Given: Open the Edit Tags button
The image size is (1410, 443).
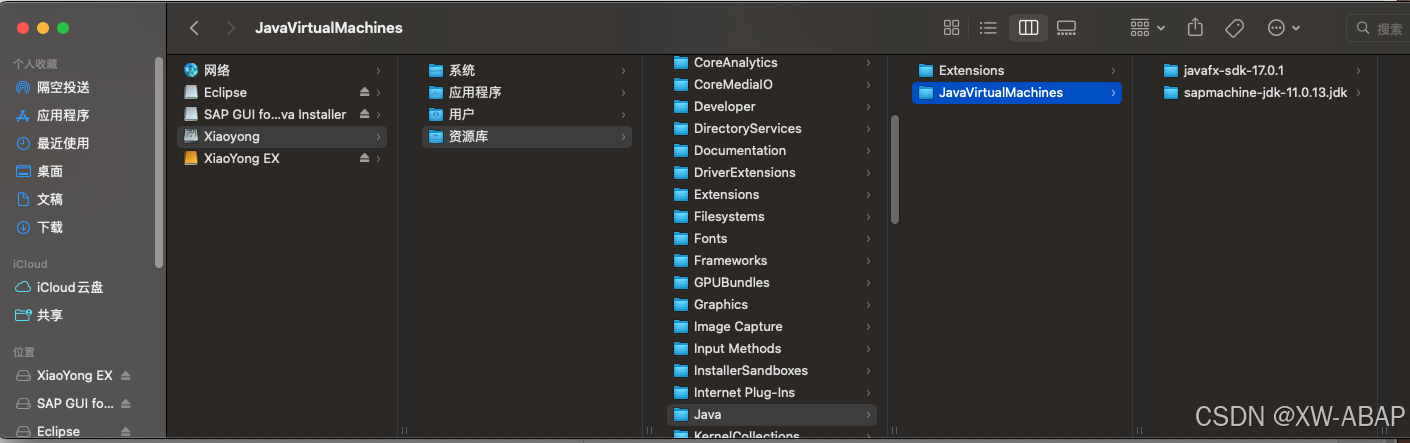Looking at the screenshot, I should click(x=1234, y=28).
